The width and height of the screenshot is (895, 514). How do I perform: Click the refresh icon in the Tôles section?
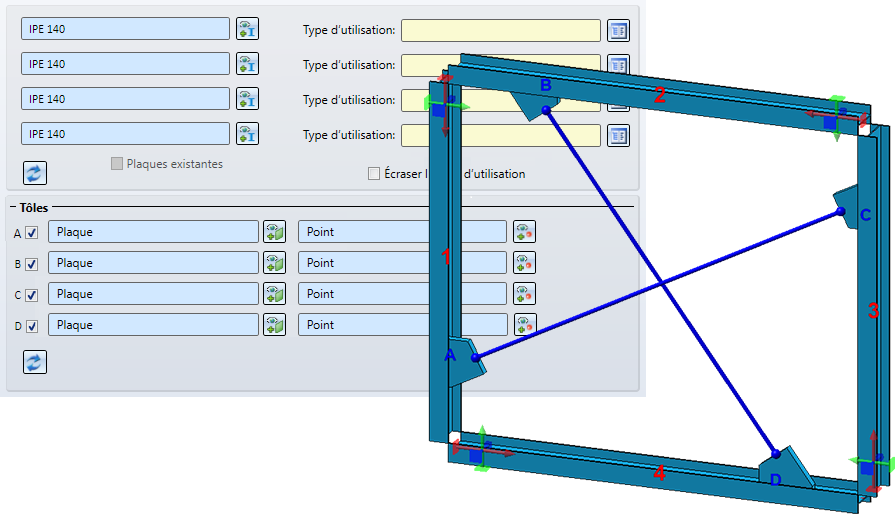(x=35, y=362)
